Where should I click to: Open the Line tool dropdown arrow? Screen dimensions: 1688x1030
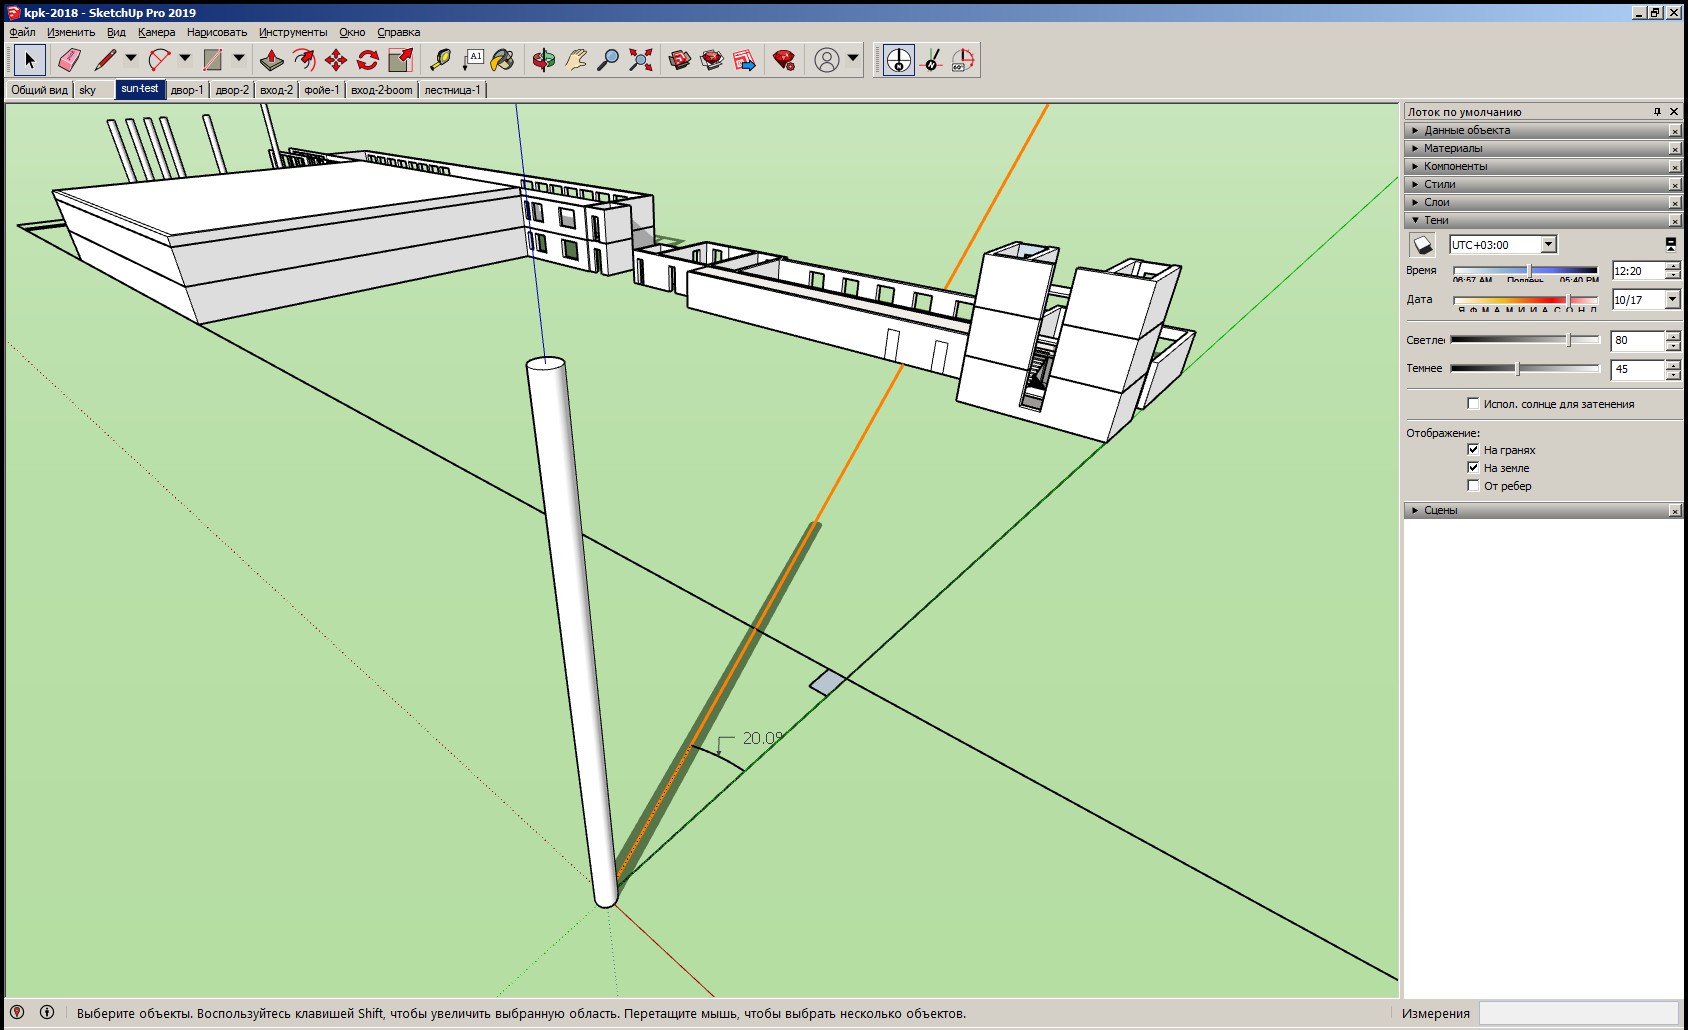[x=131, y=59]
